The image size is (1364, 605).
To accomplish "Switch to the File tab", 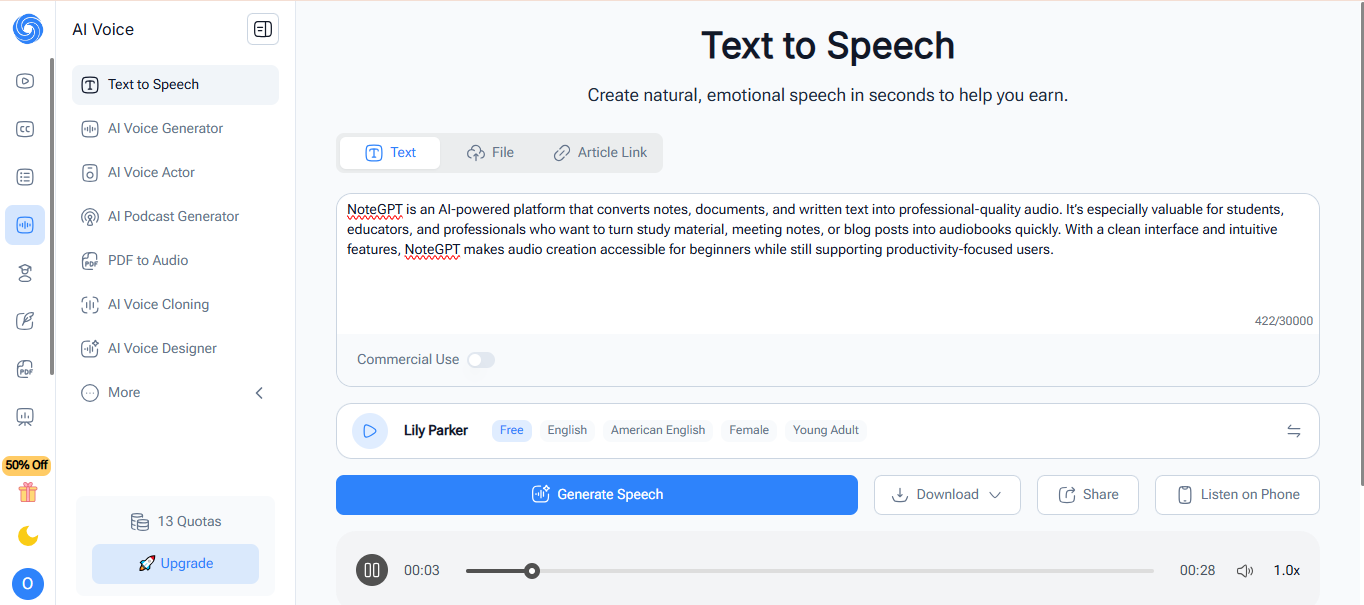I will (490, 153).
